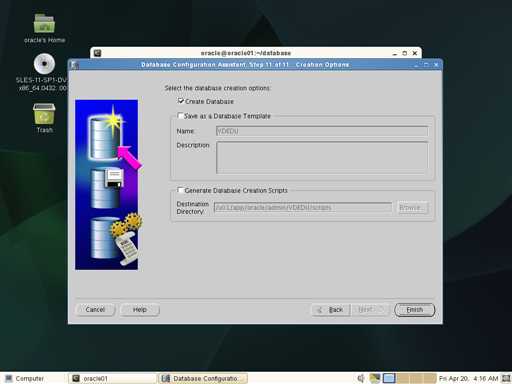Open Help for this wizard step
The image size is (512, 384).
[140, 310]
